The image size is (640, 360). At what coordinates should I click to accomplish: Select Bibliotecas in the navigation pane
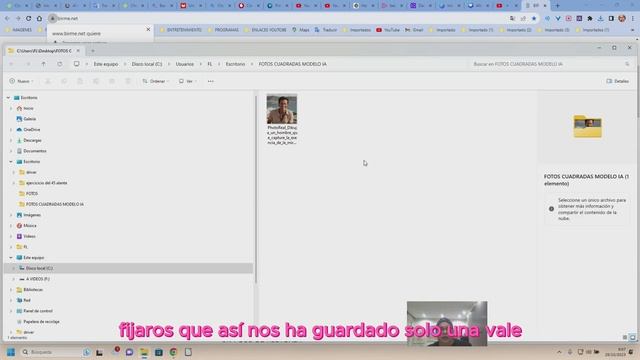[x=33, y=289]
